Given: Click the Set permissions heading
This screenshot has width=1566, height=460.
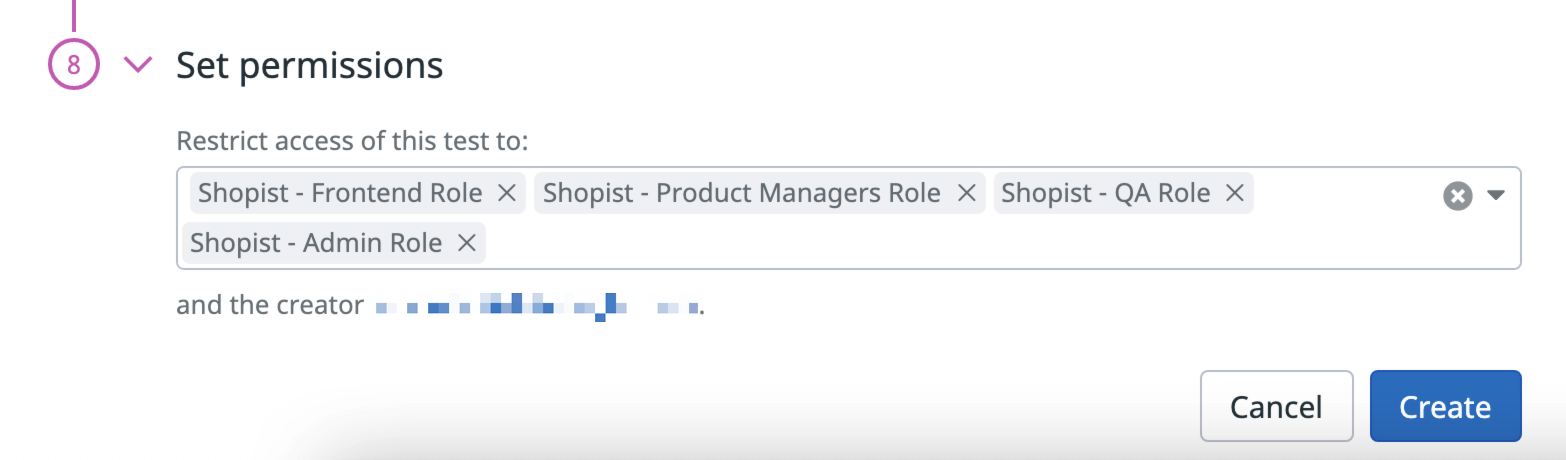Looking at the screenshot, I should pyautogui.click(x=309, y=66).
